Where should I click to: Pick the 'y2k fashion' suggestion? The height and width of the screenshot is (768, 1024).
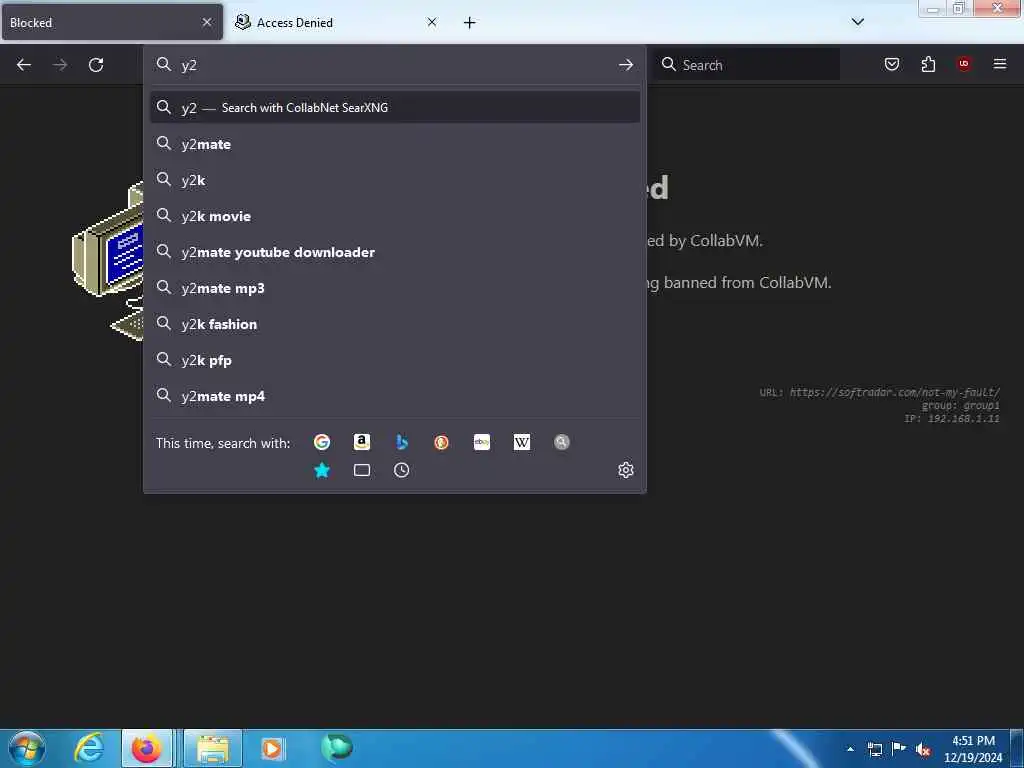pos(394,324)
